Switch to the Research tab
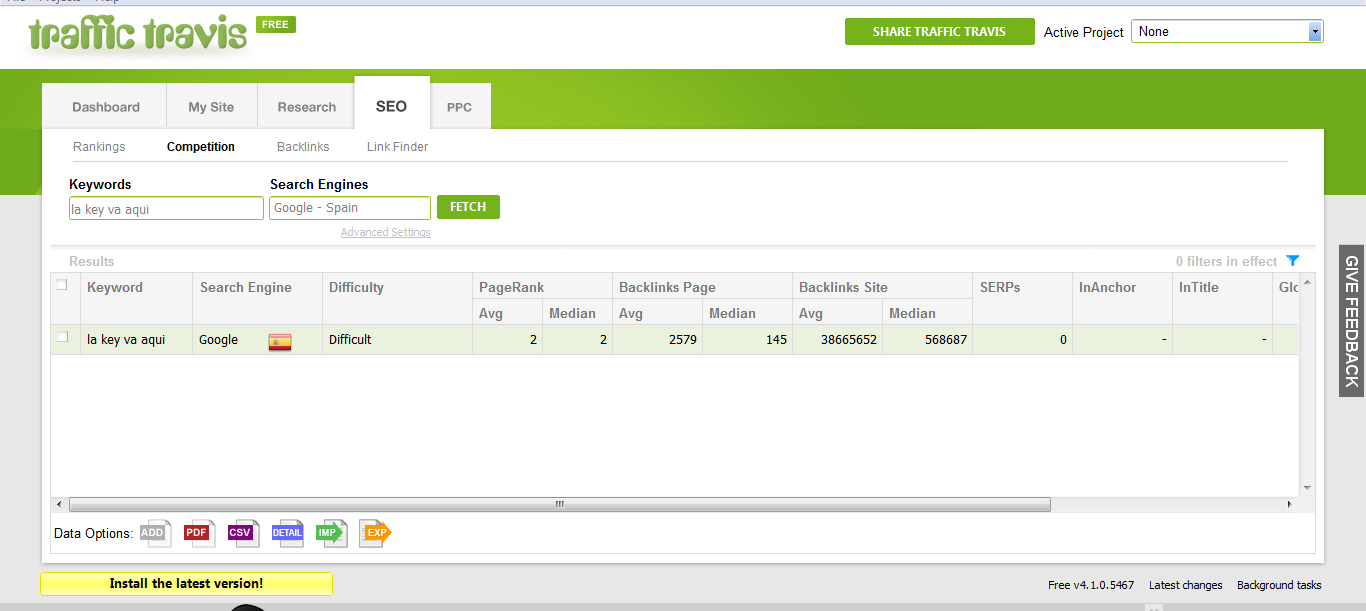 pyautogui.click(x=307, y=107)
